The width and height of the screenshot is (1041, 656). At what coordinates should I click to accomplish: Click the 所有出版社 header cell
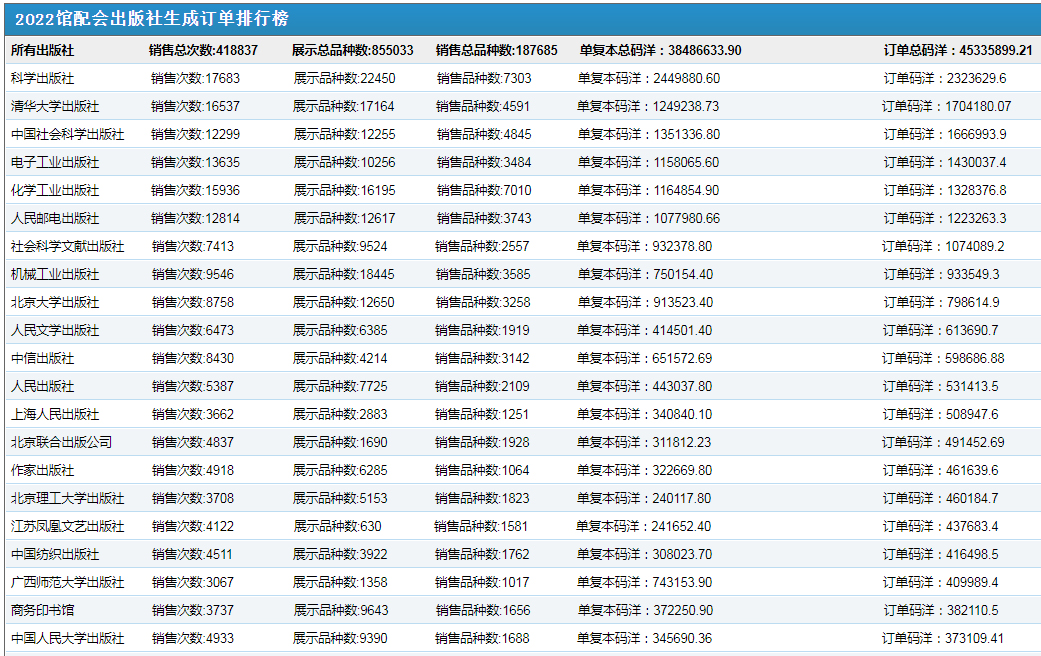click(42, 50)
